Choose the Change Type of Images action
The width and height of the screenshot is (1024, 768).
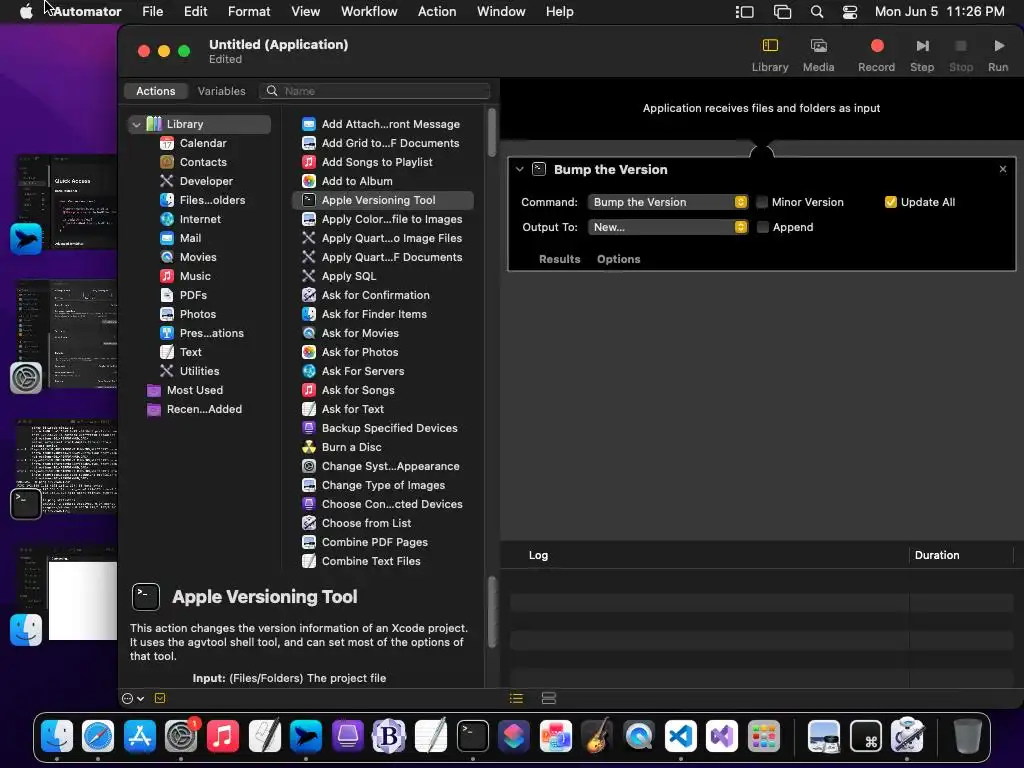(x=383, y=485)
